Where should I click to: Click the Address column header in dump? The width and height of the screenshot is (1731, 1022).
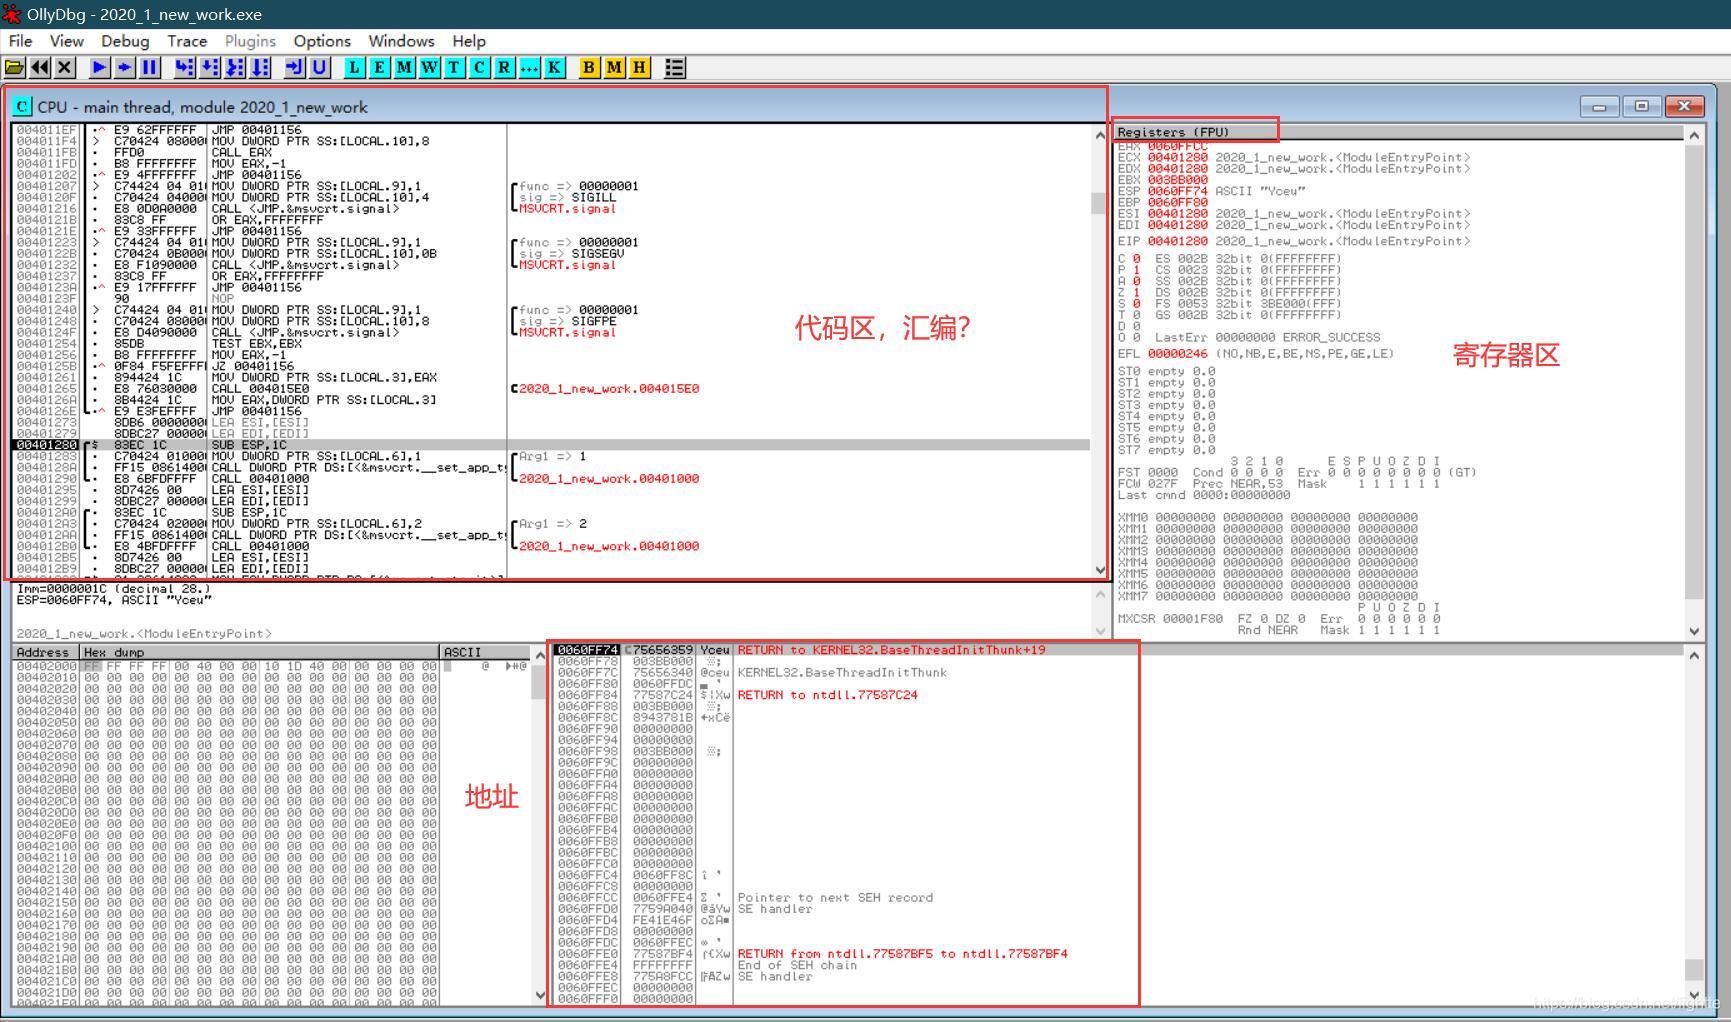coord(46,652)
